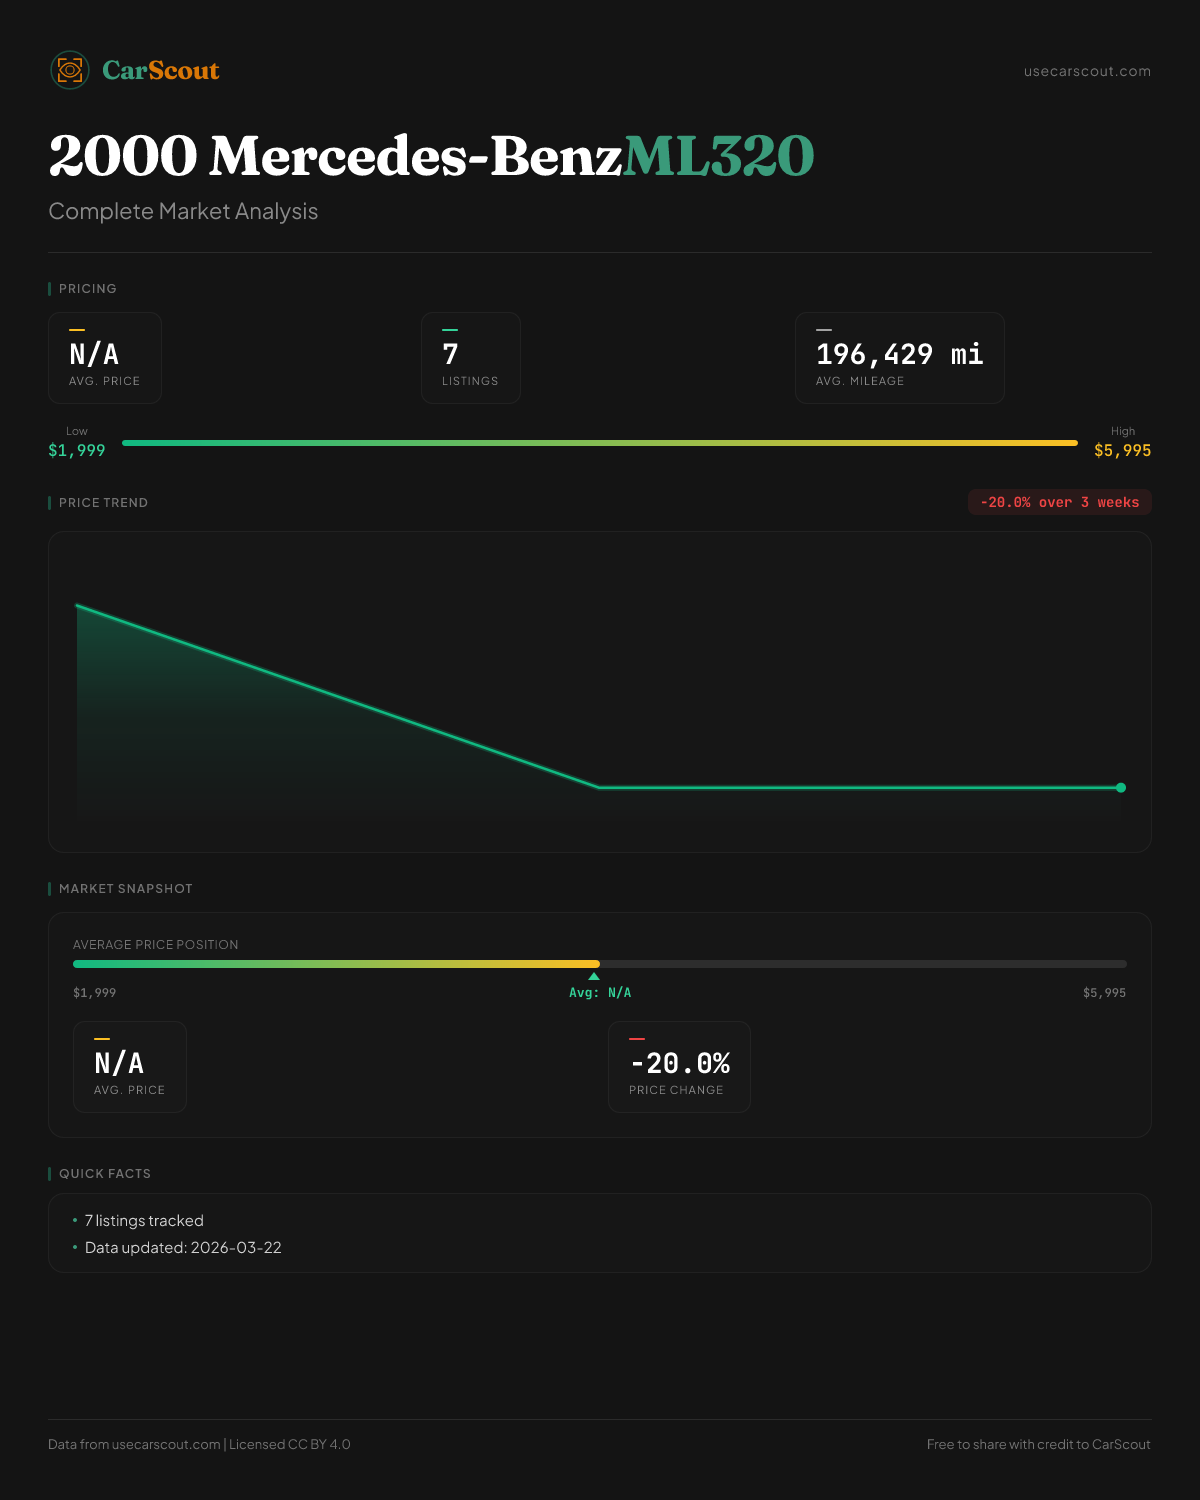Click the $5,995 high price label
The image size is (1200, 1500).
coord(1122,450)
